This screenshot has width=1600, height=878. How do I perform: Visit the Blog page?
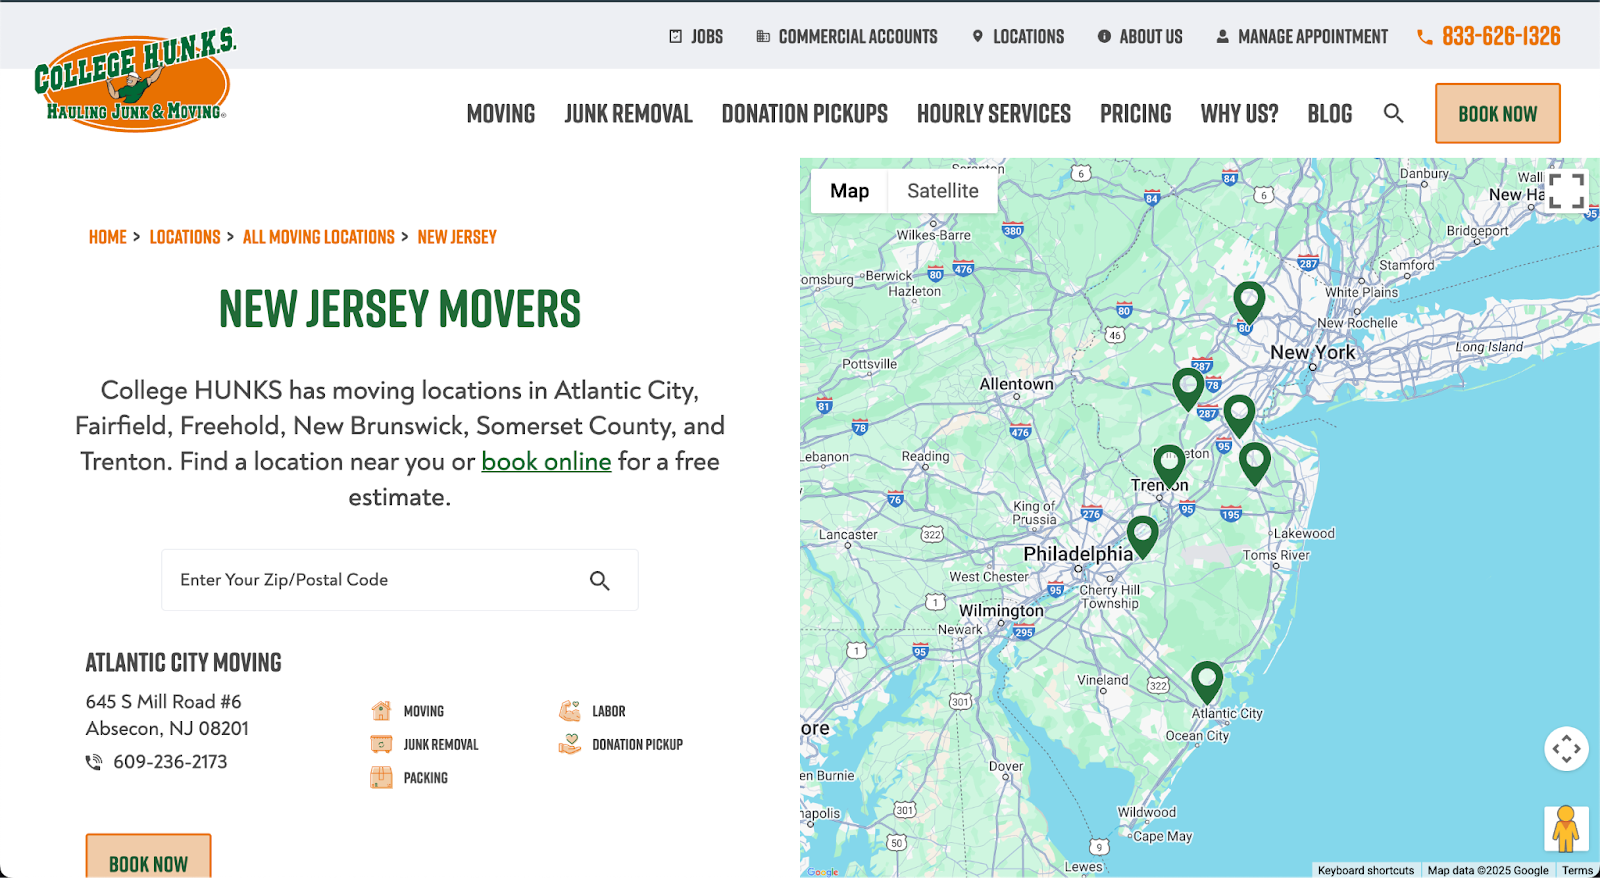(x=1329, y=114)
